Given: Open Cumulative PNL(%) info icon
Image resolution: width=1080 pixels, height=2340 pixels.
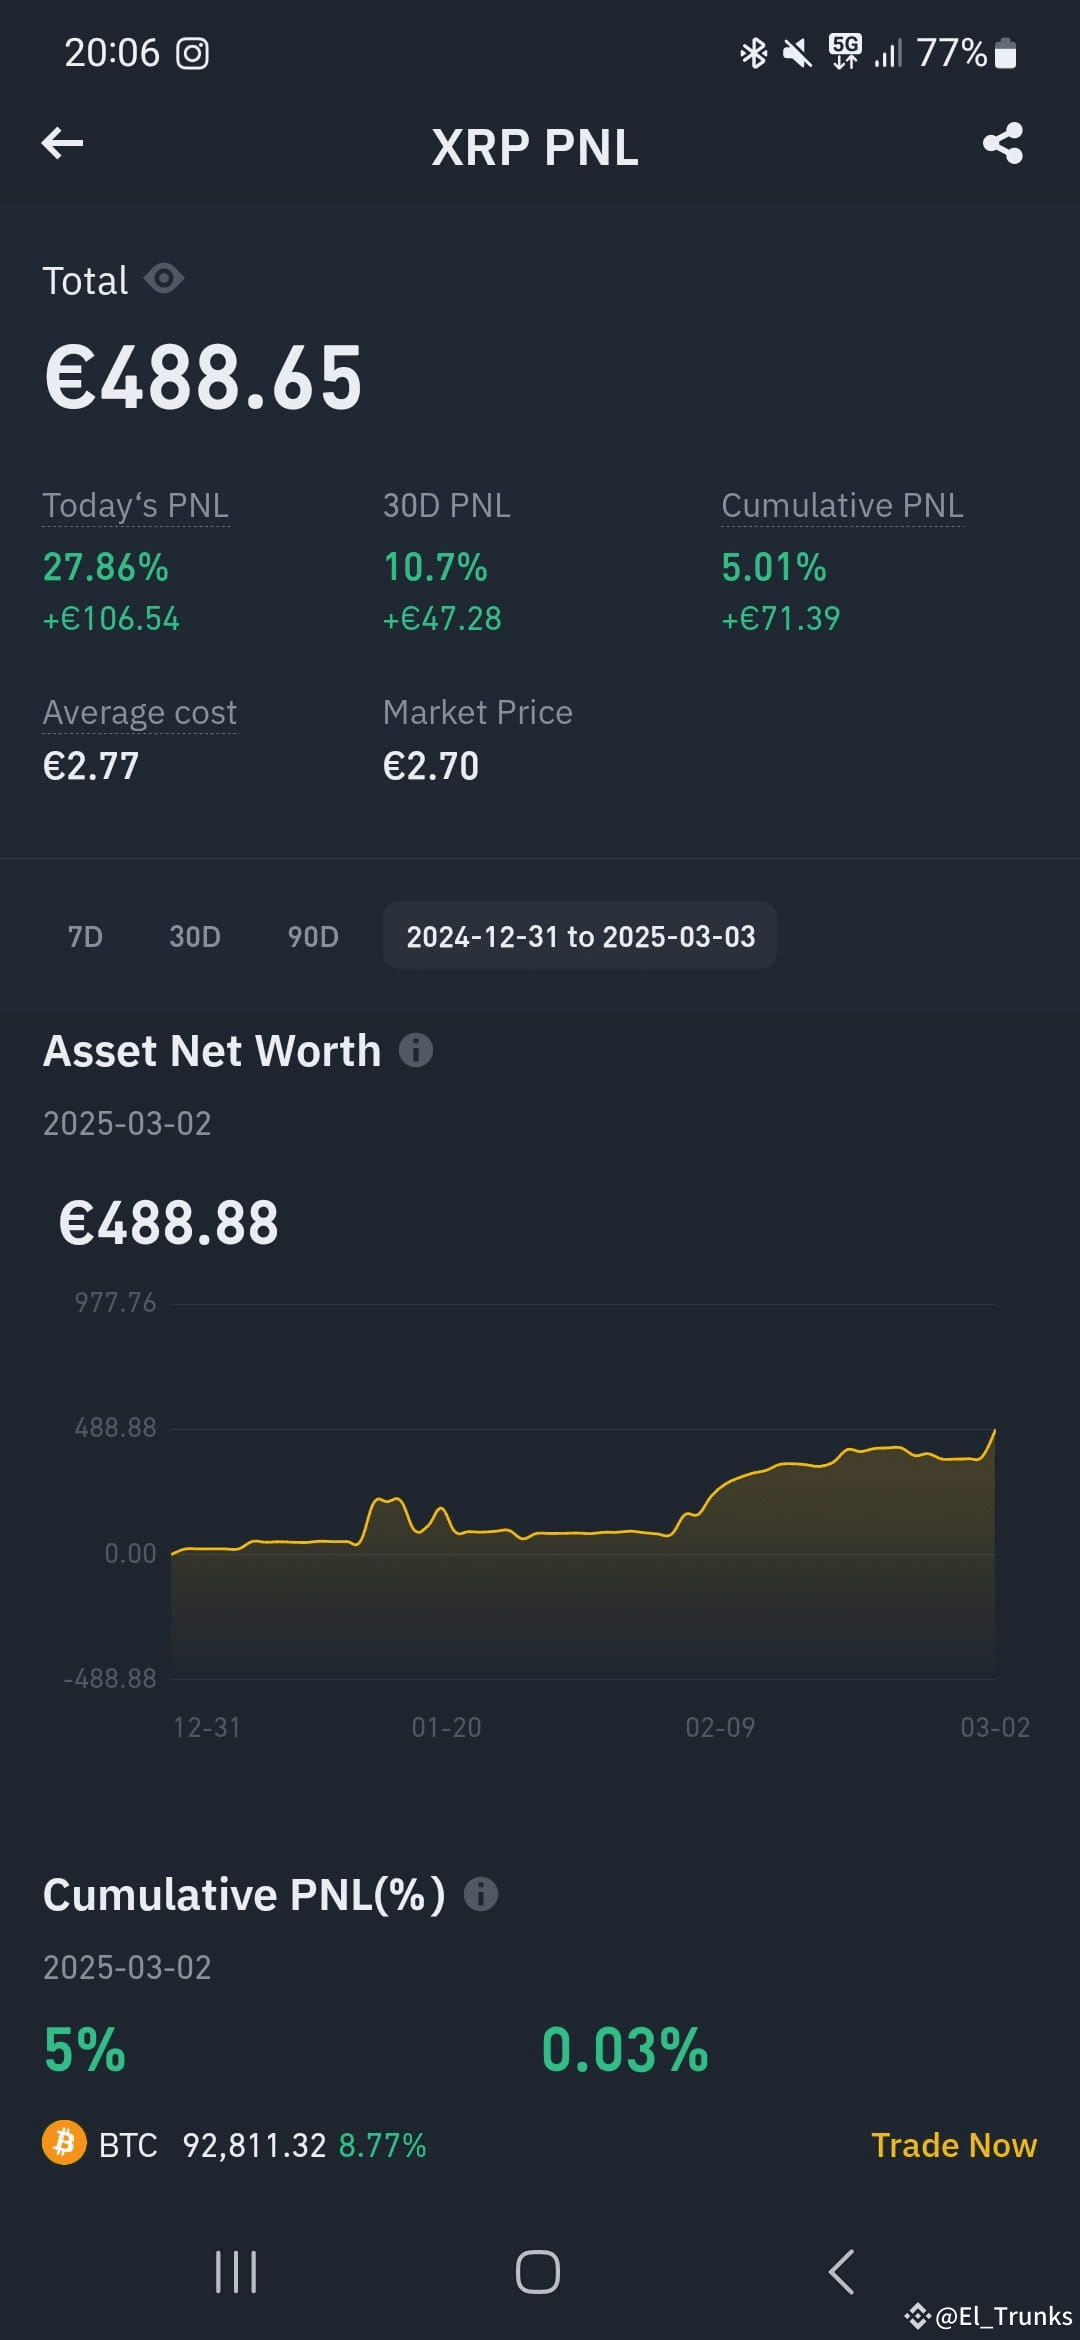Looking at the screenshot, I should tap(481, 1894).
